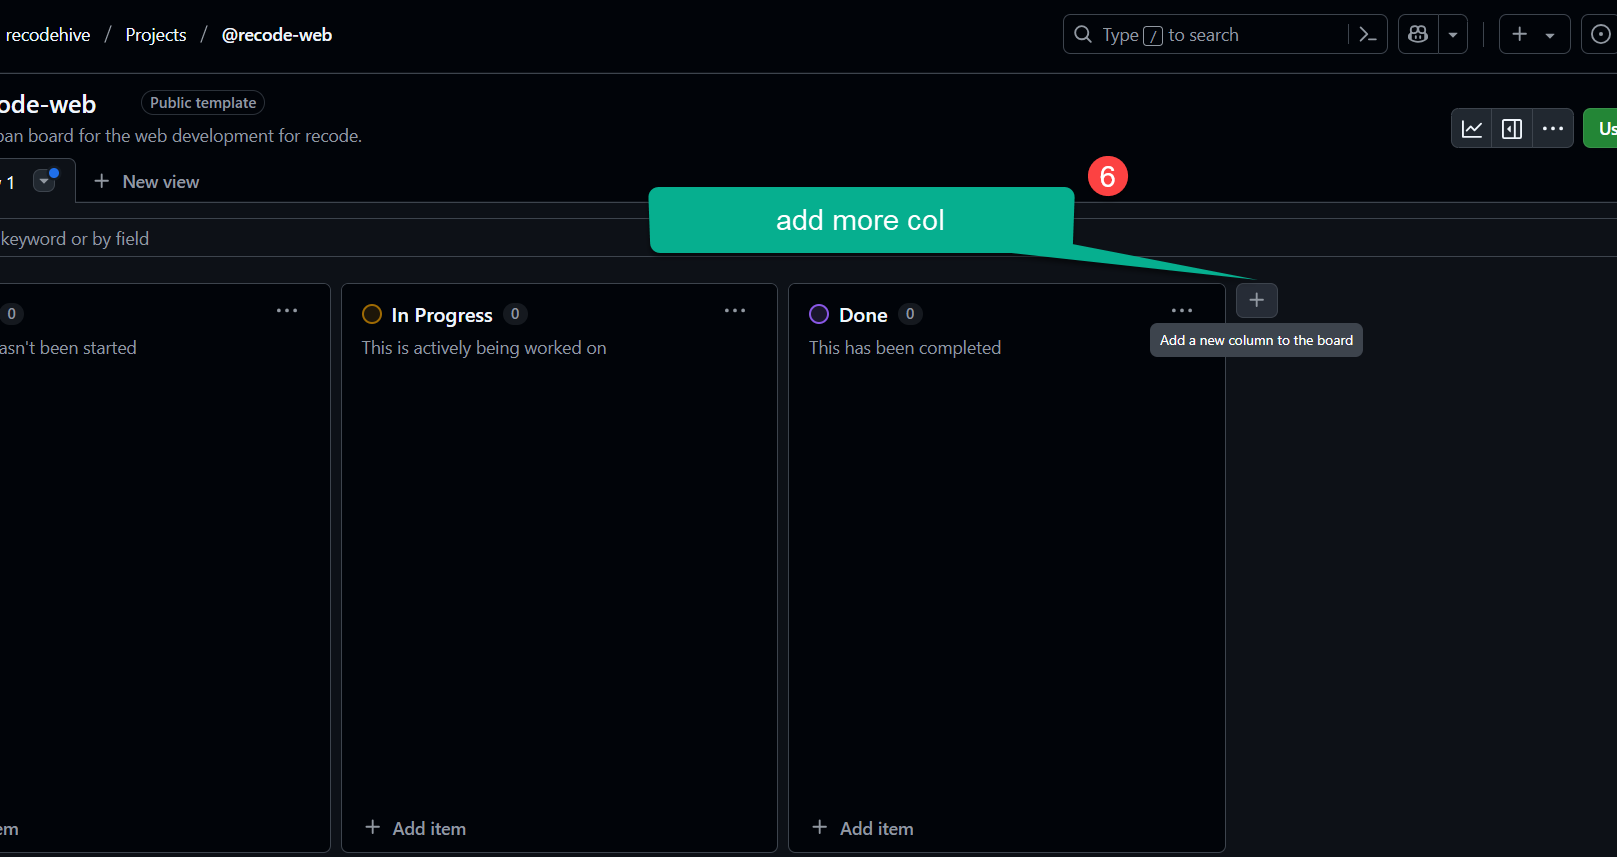Open In Progress column options menu
Screen dimensions: 1617x857
pos(735,311)
